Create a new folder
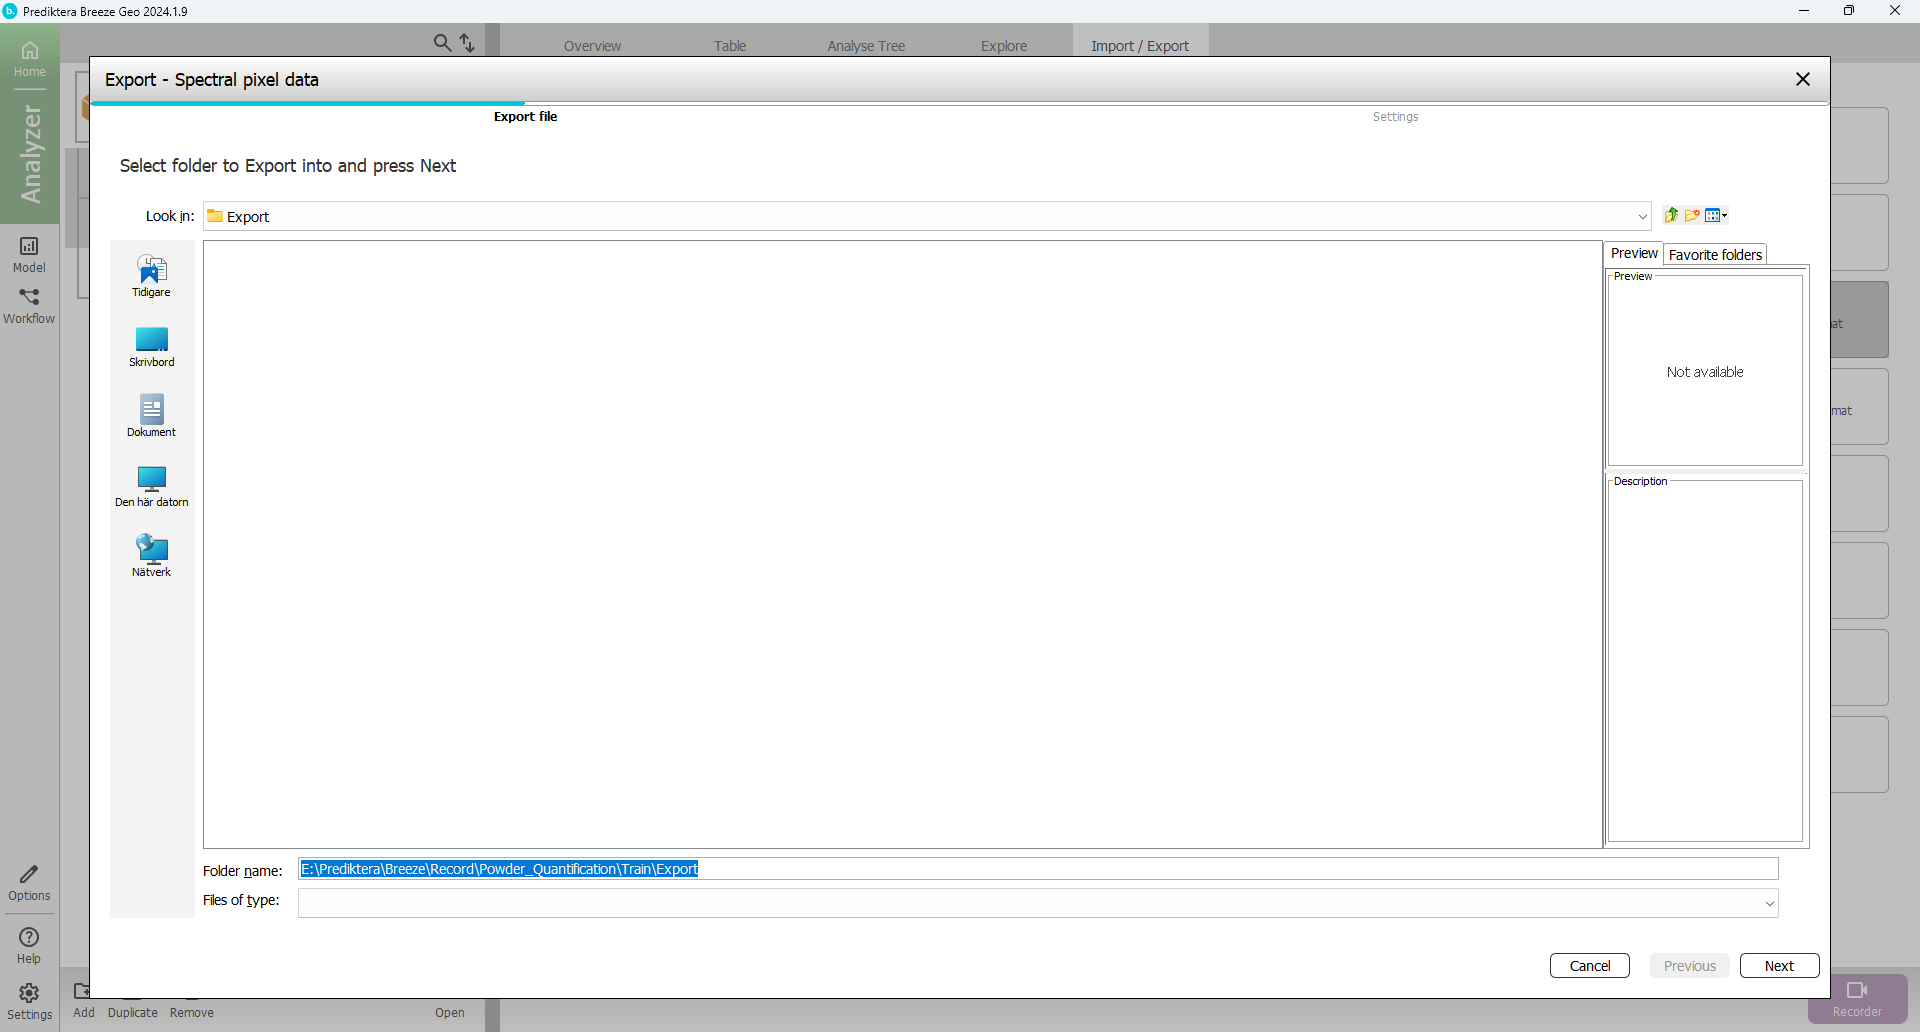Viewport: 1920px width, 1032px height. tap(1692, 215)
